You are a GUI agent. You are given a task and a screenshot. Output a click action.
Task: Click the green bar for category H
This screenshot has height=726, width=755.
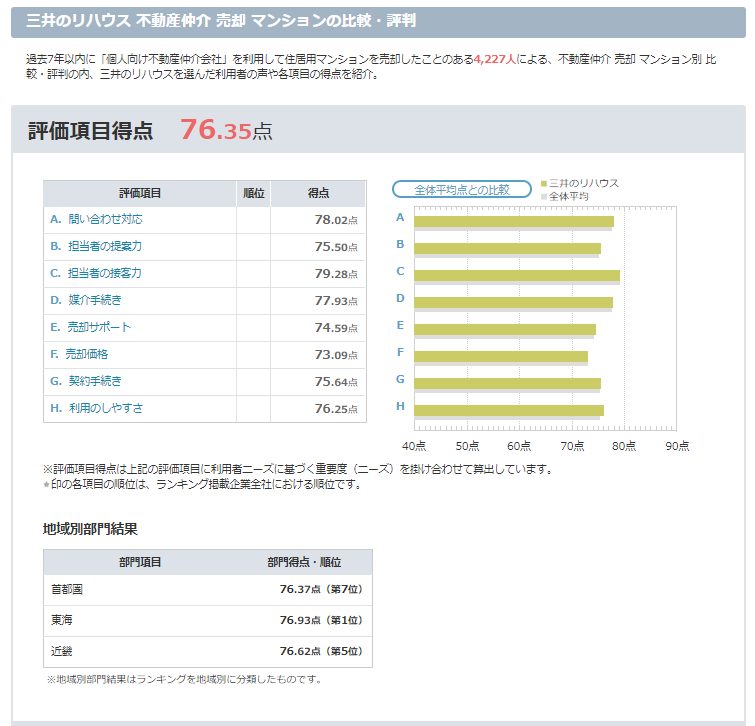tap(509, 410)
